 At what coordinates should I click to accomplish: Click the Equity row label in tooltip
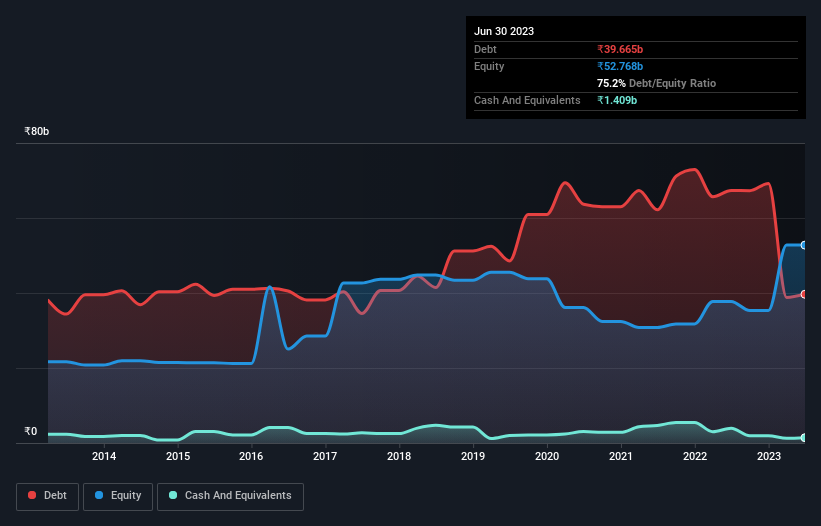click(489, 66)
